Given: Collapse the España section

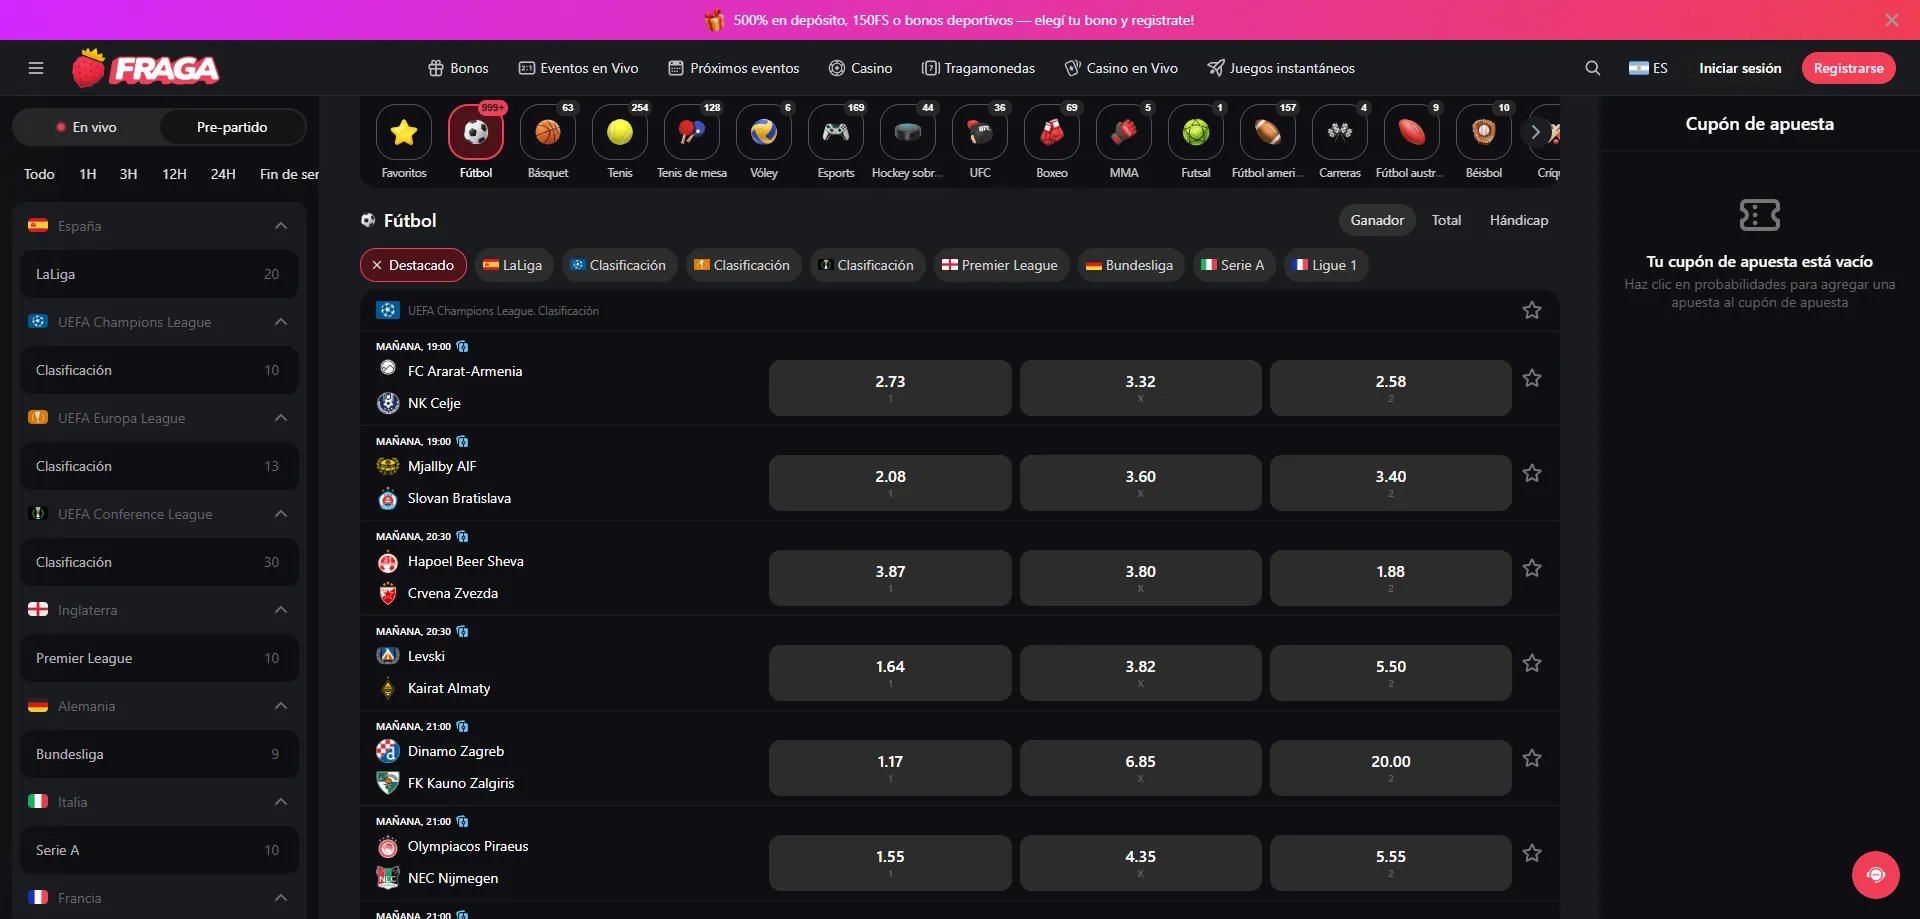Looking at the screenshot, I should 281,226.
